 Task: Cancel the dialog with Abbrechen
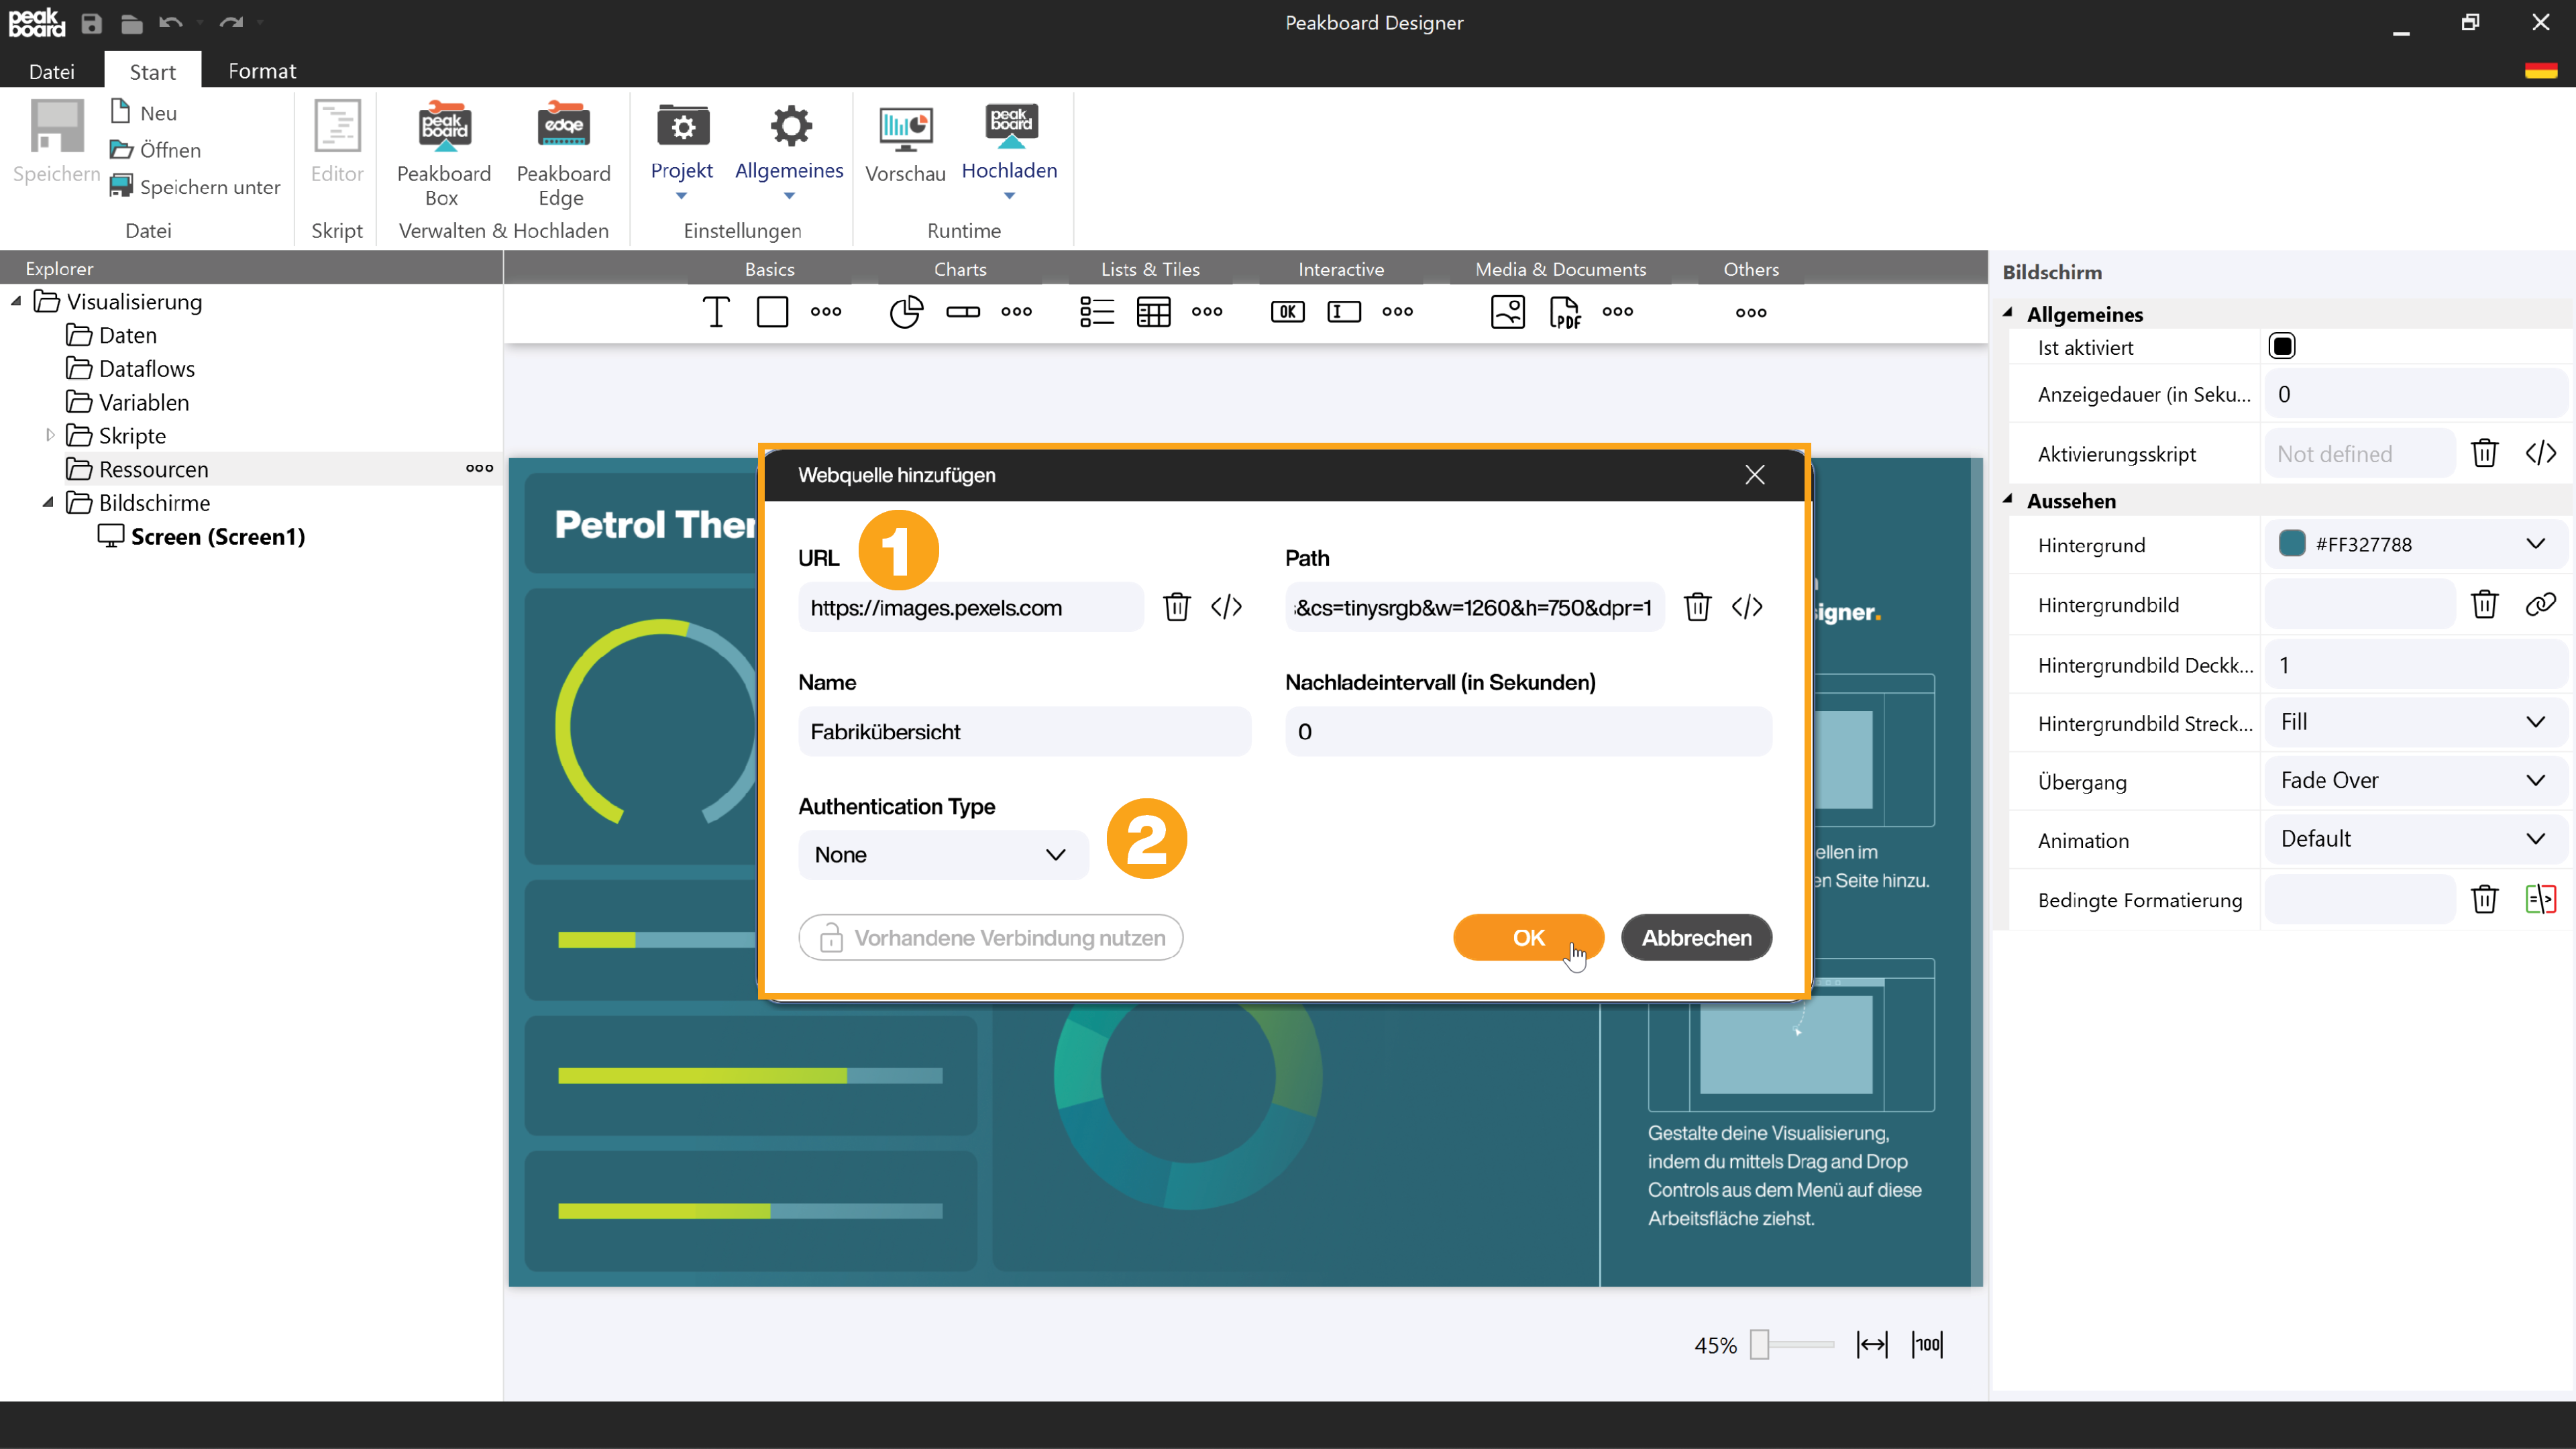tap(1696, 938)
